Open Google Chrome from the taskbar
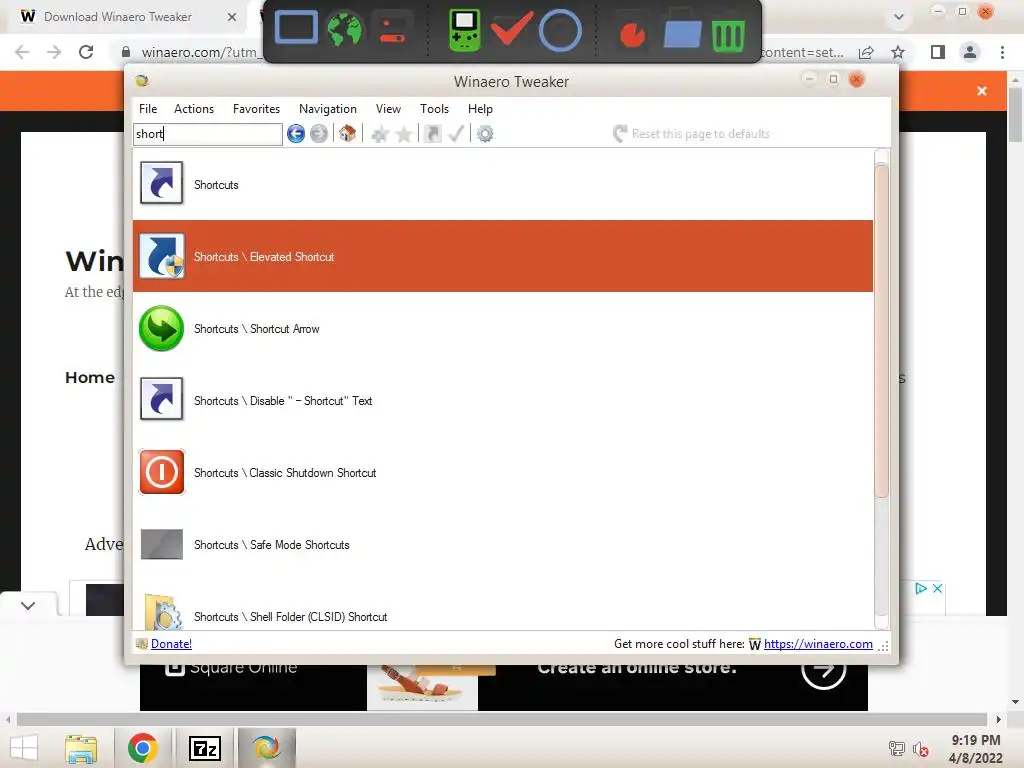The height and width of the screenshot is (768, 1024). coord(142,748)
